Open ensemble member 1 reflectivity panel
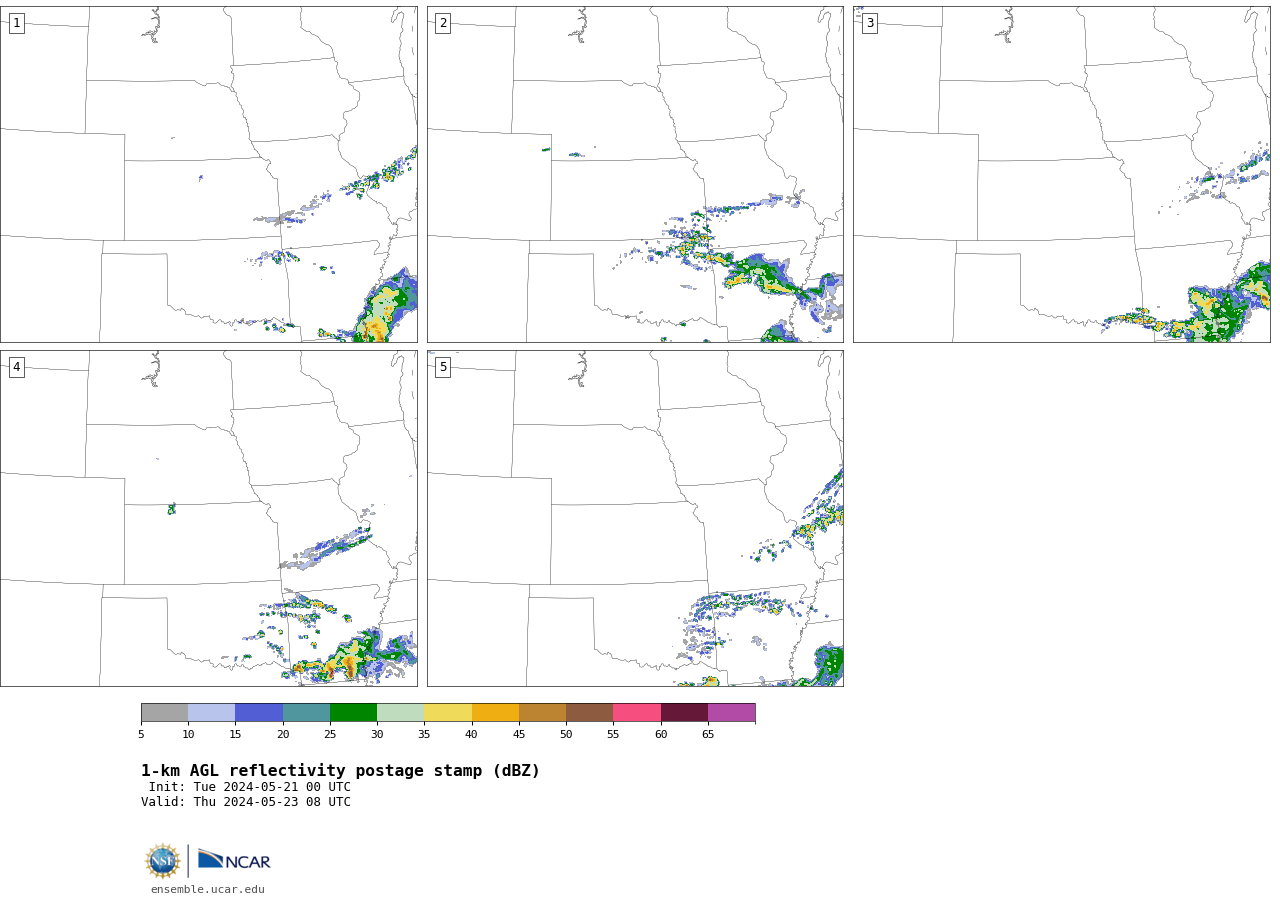 click(x=208, y=174)
